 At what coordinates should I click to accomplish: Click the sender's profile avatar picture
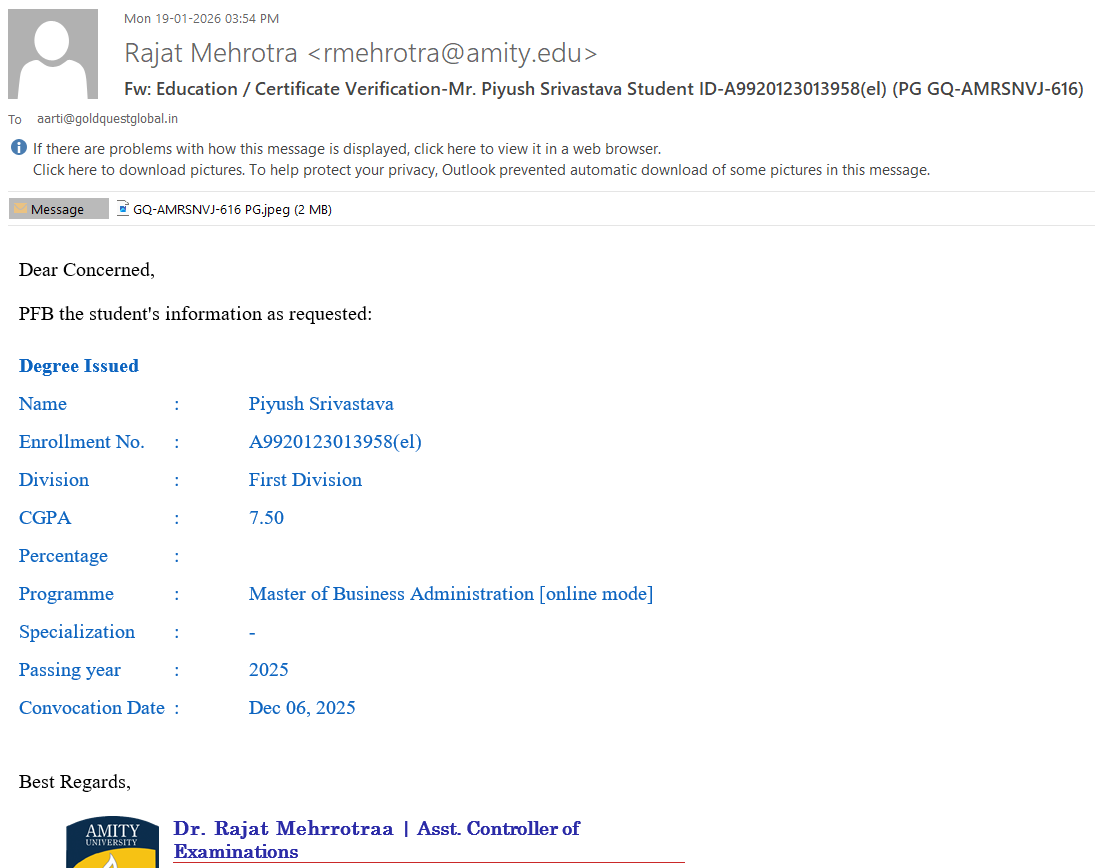click(53, 54)
